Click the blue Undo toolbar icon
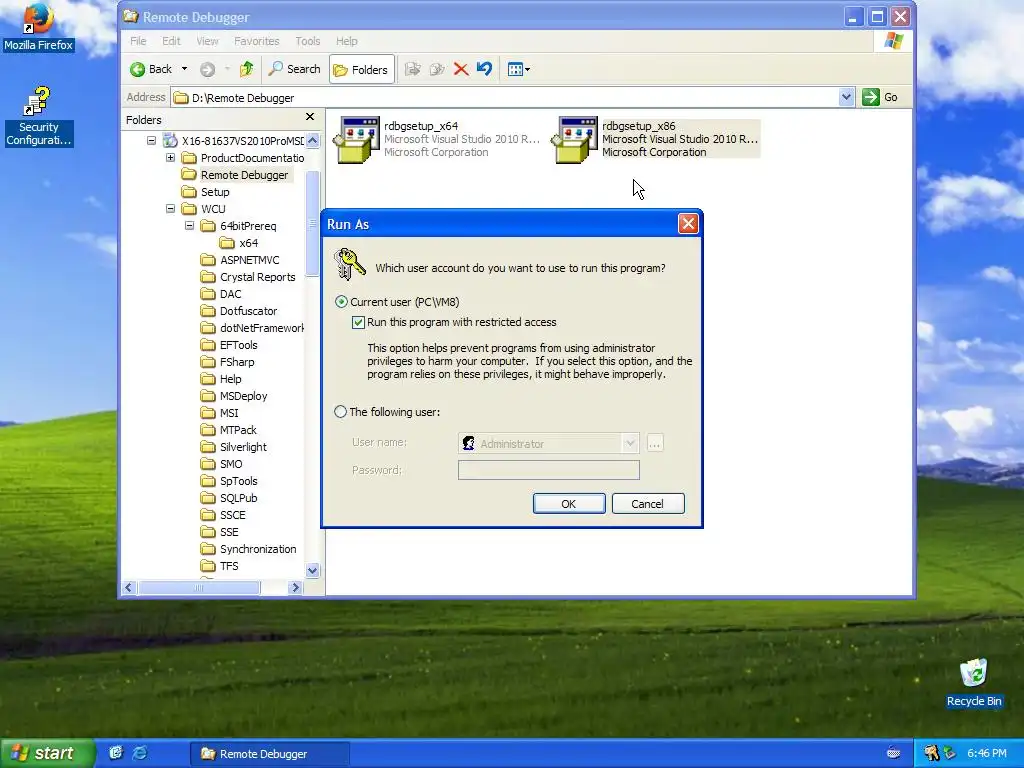This screenshot has width=1024, height=768. (485, 69)
